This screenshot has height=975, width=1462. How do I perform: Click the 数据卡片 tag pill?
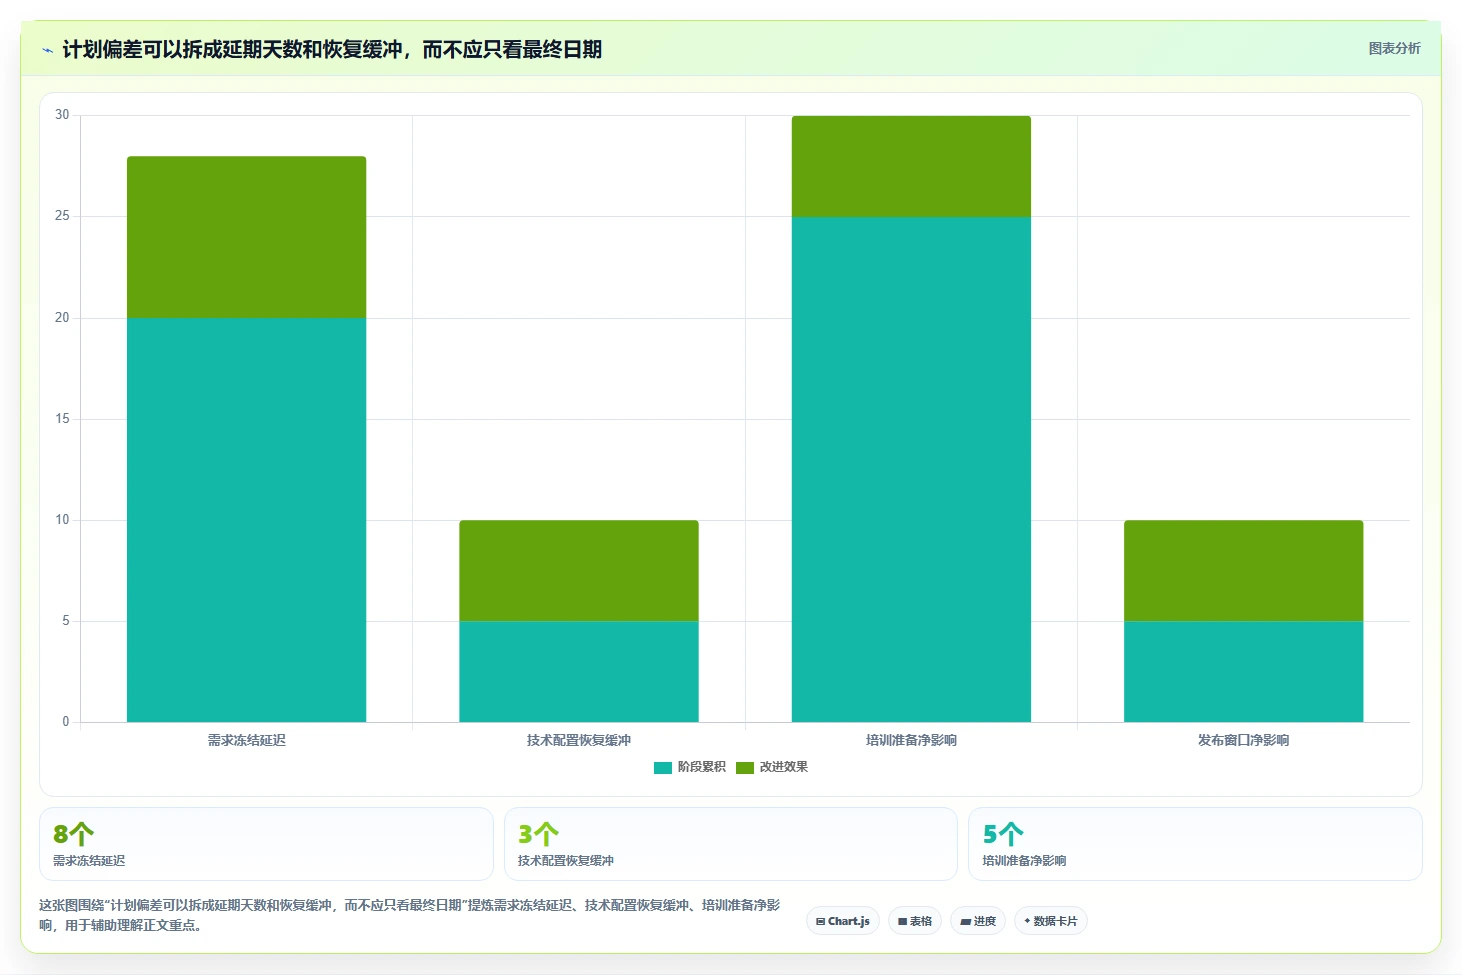click(1051, 921)
